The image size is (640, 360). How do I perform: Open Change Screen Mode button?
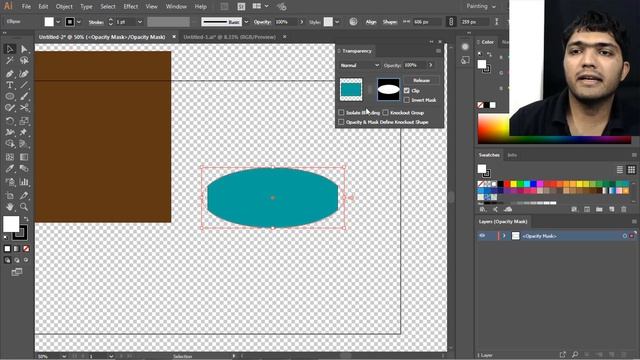(x=17, y=272)
